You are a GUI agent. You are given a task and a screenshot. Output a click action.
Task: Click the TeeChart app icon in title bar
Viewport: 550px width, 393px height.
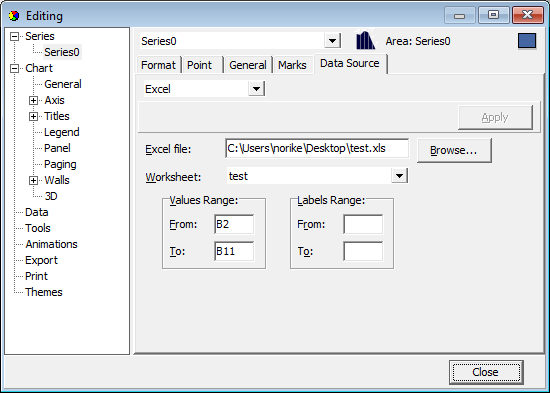click(x=14, y=16)
